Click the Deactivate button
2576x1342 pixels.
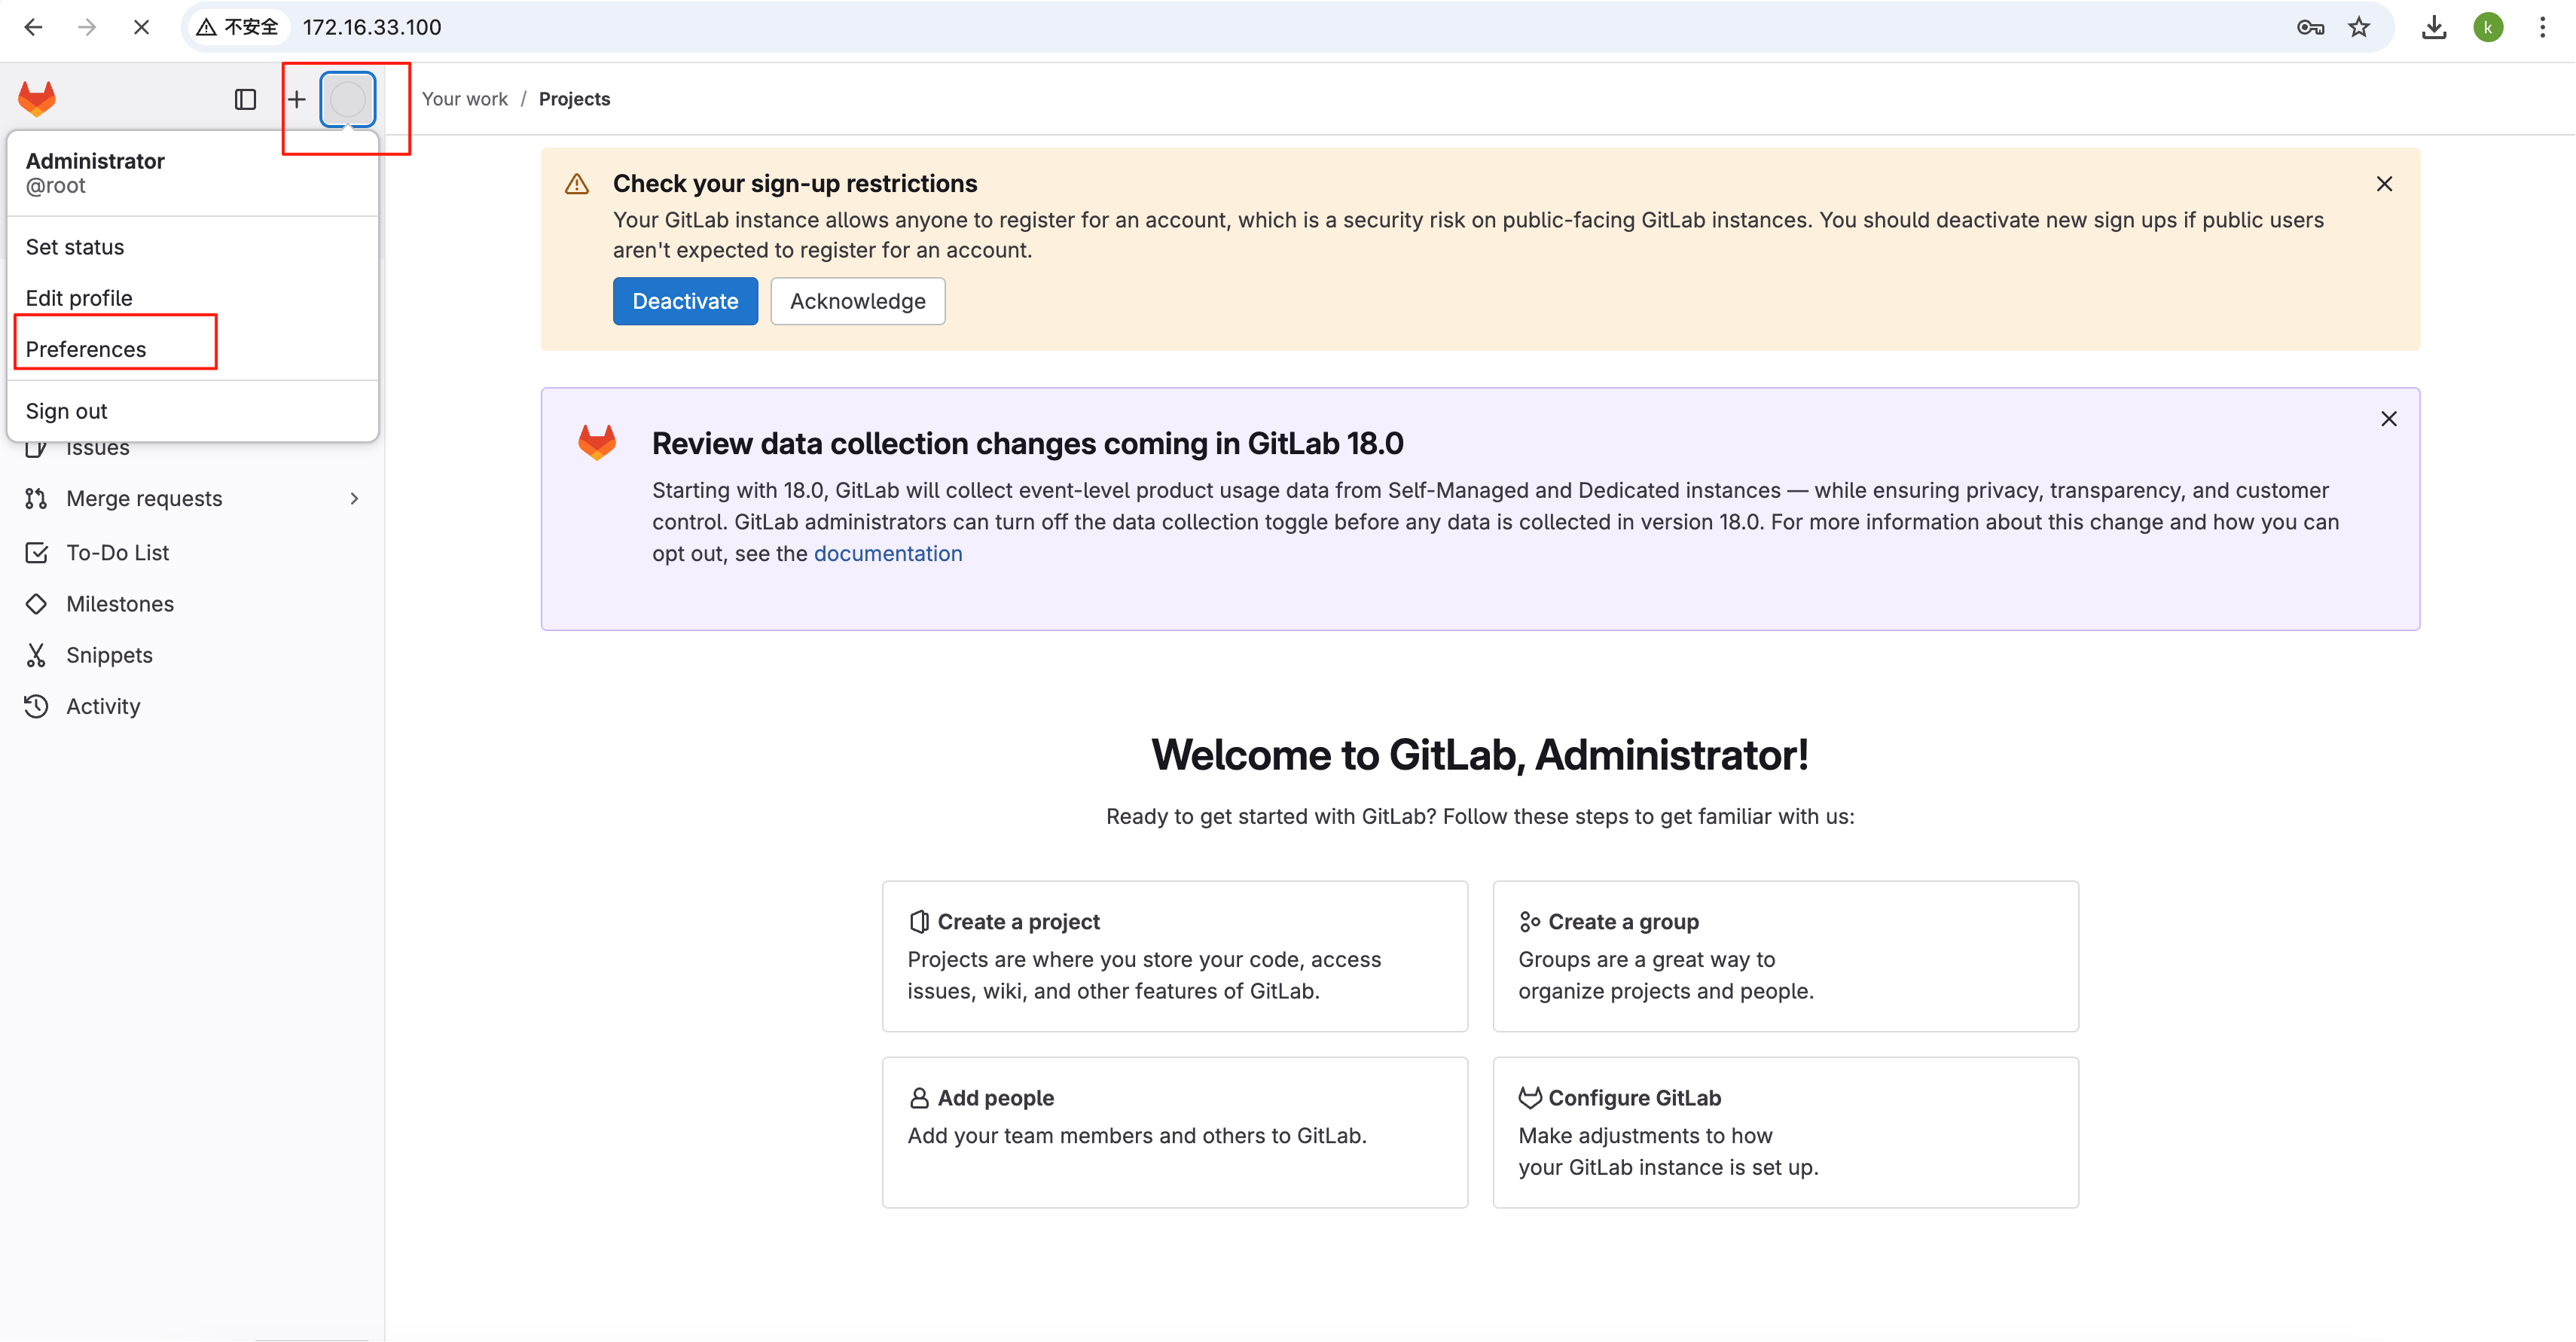(685, 301)
